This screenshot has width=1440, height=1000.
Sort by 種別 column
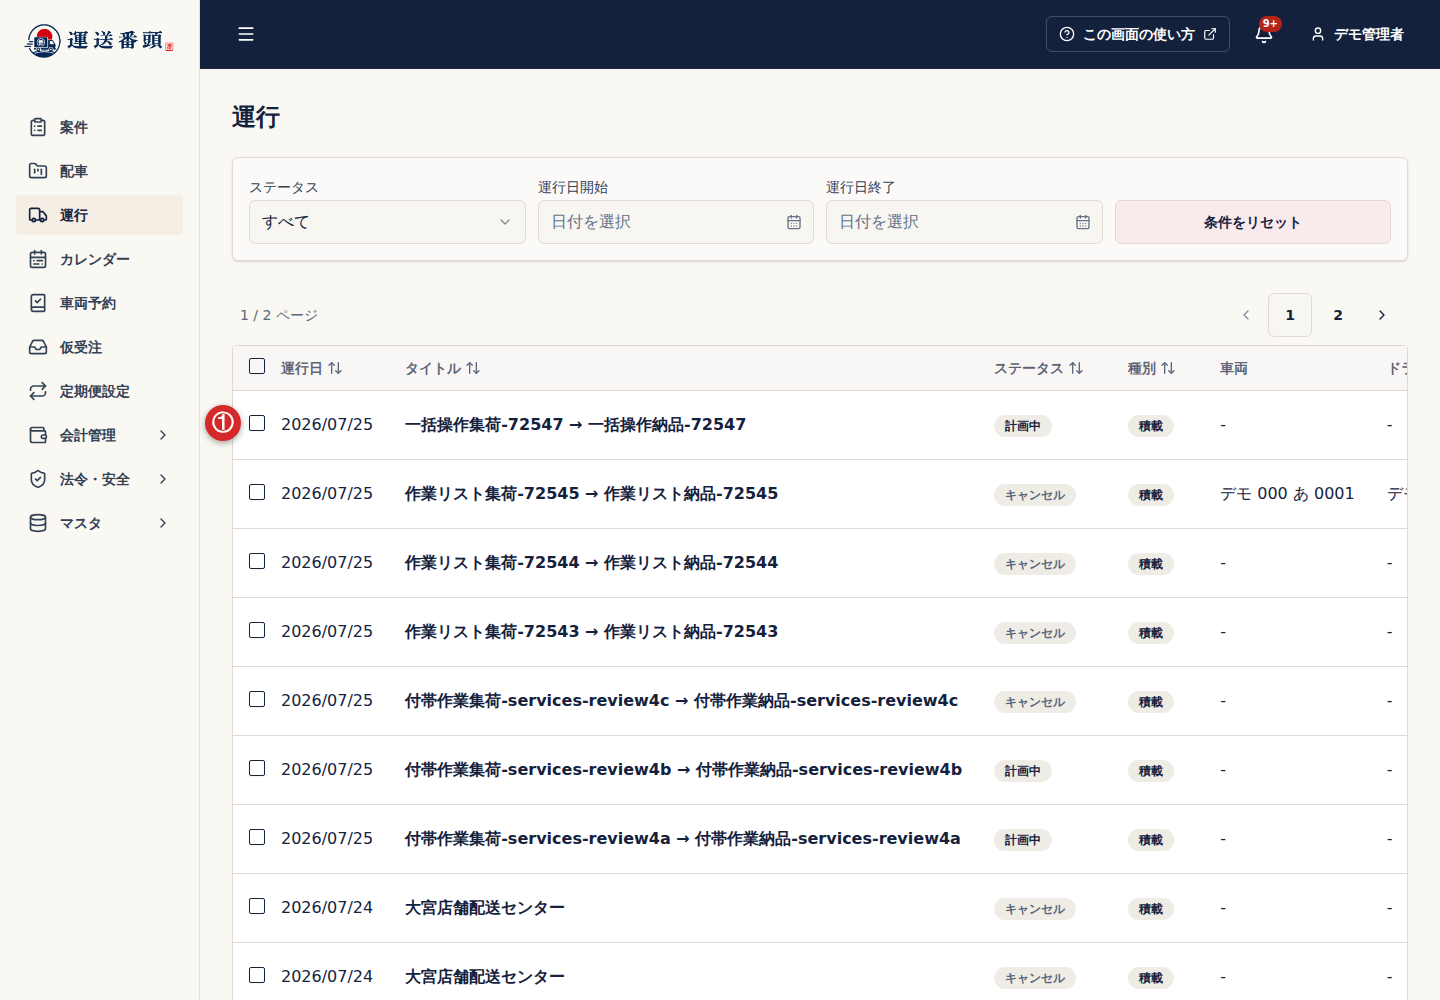1151,368
